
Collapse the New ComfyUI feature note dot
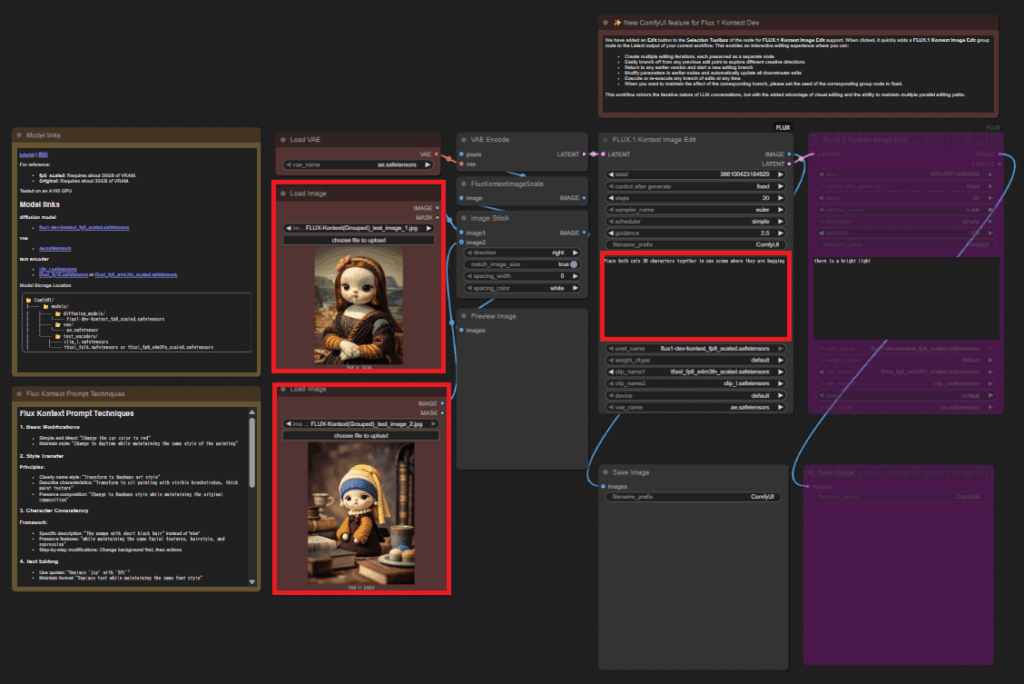[605, 23]
